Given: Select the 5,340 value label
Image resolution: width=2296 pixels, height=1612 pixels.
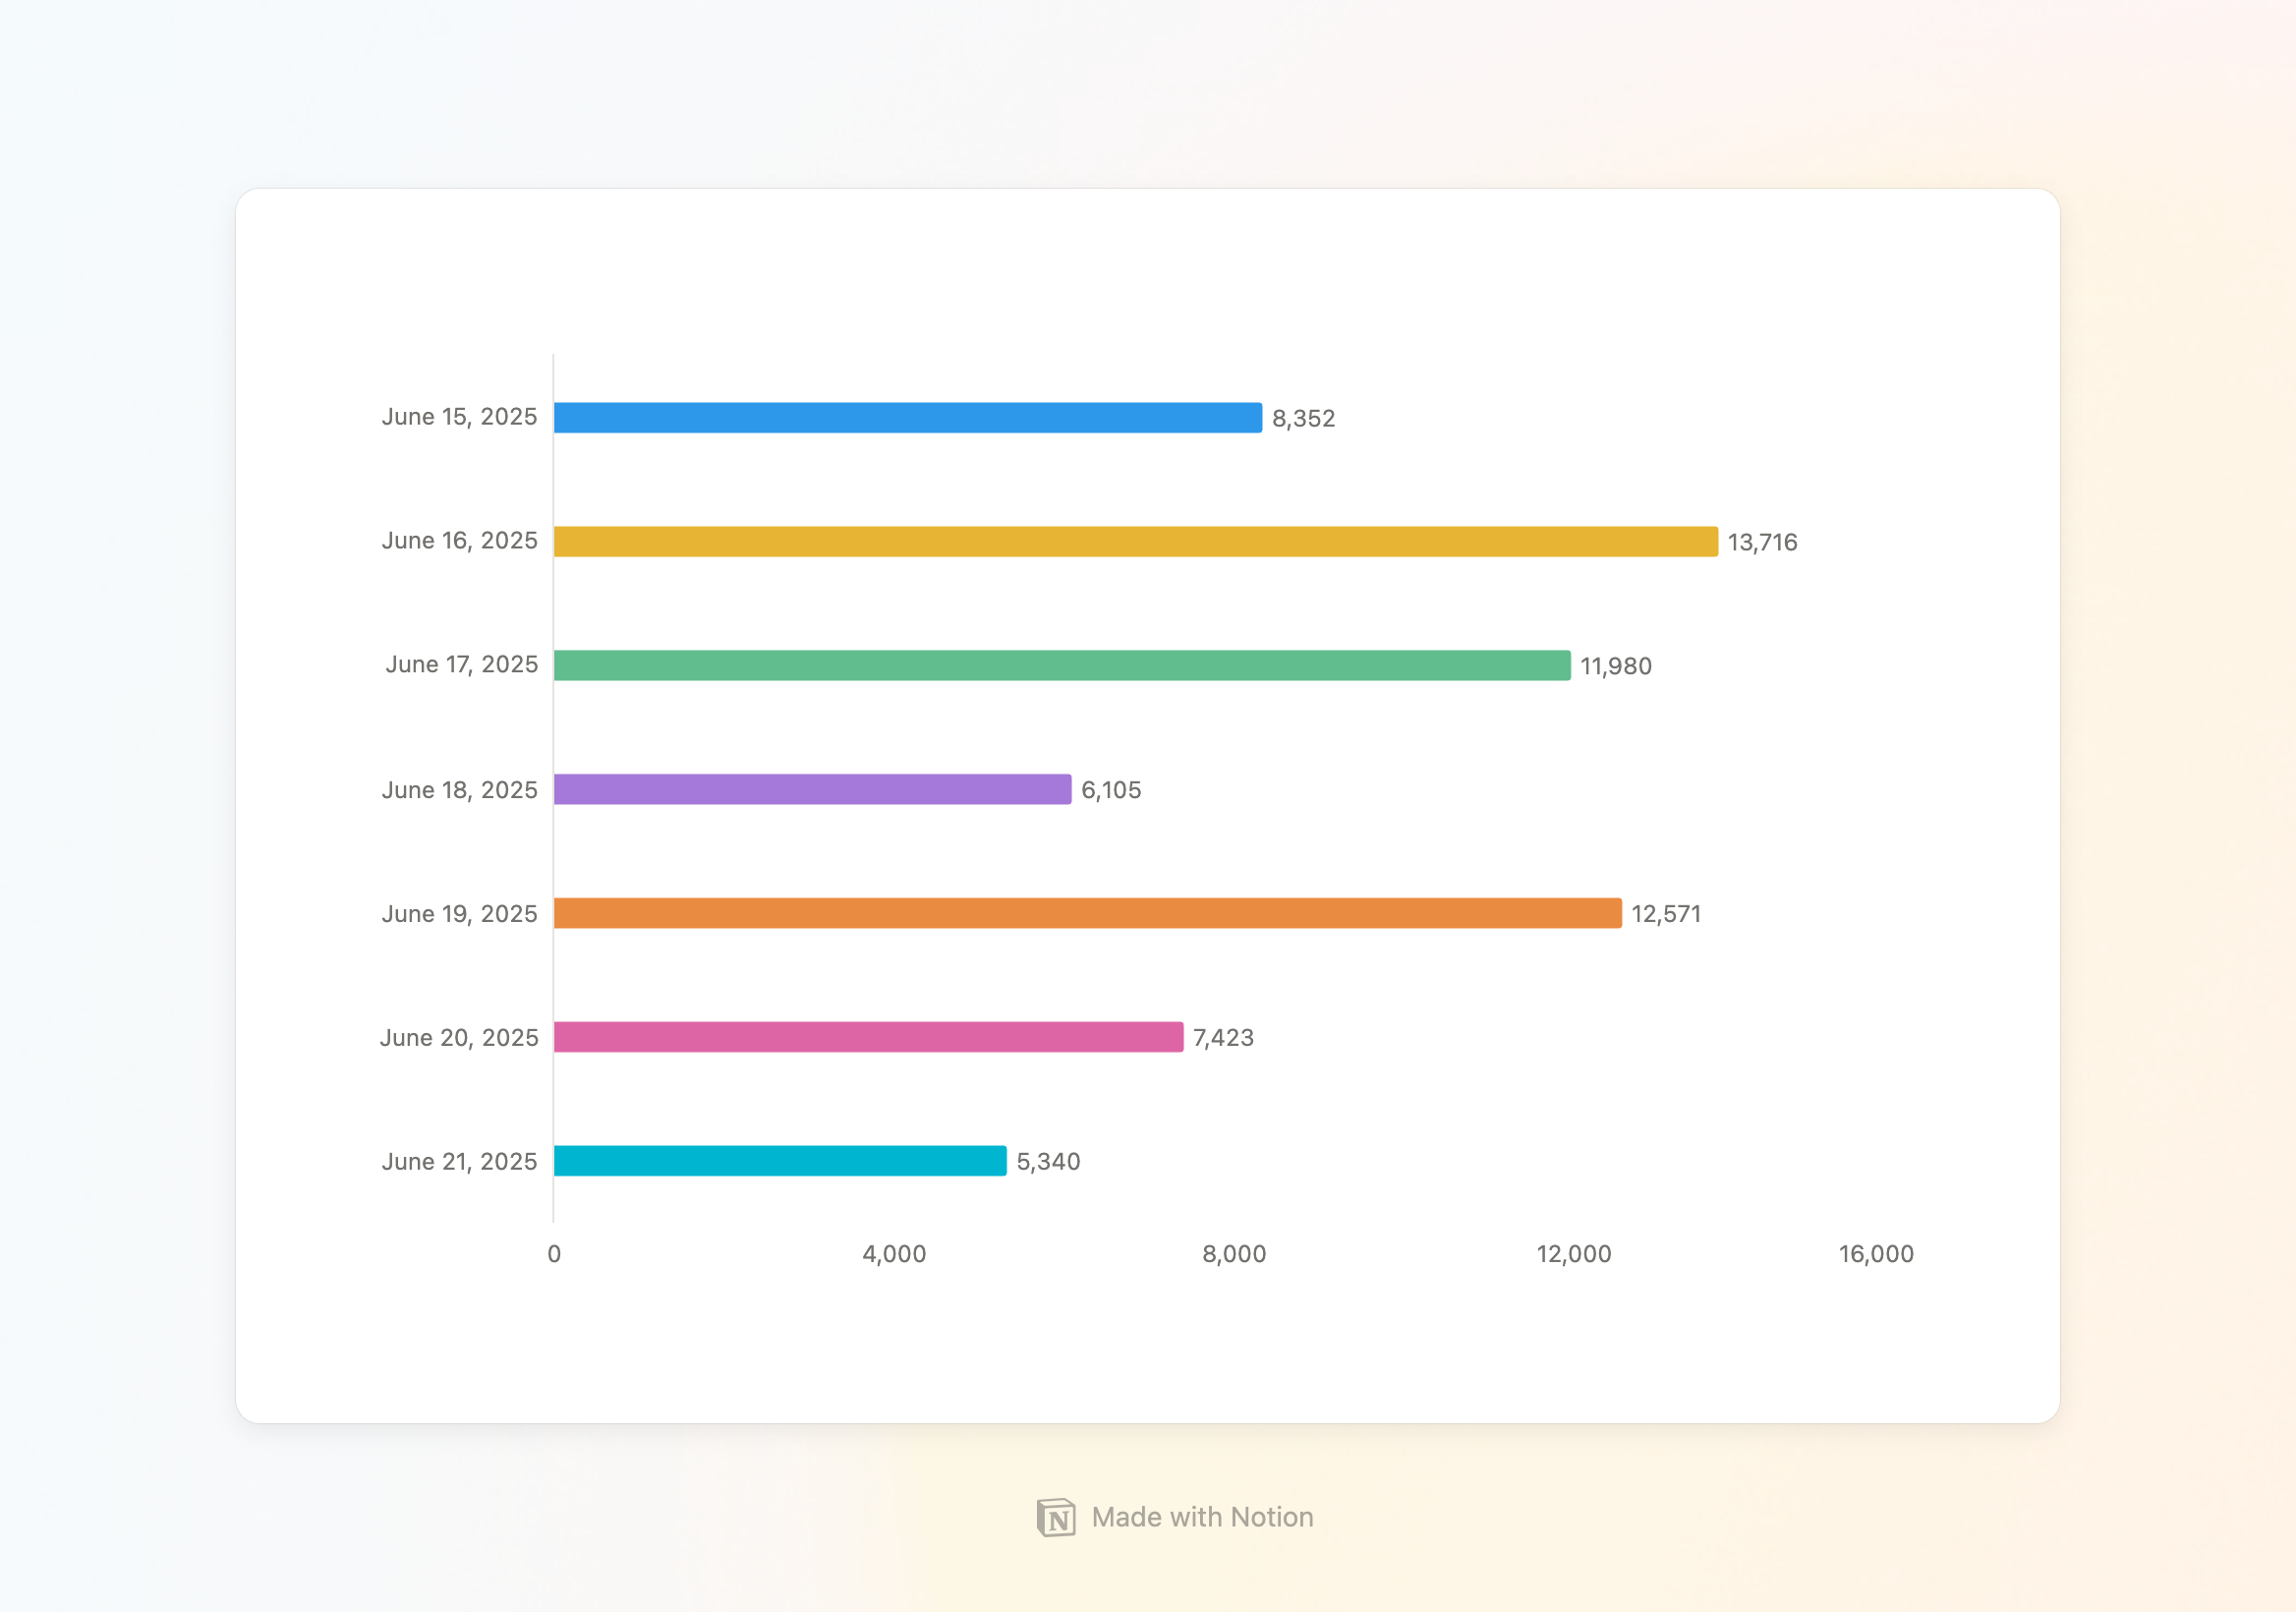Looking at the screenshot, I should (x=1047, y=1163).
